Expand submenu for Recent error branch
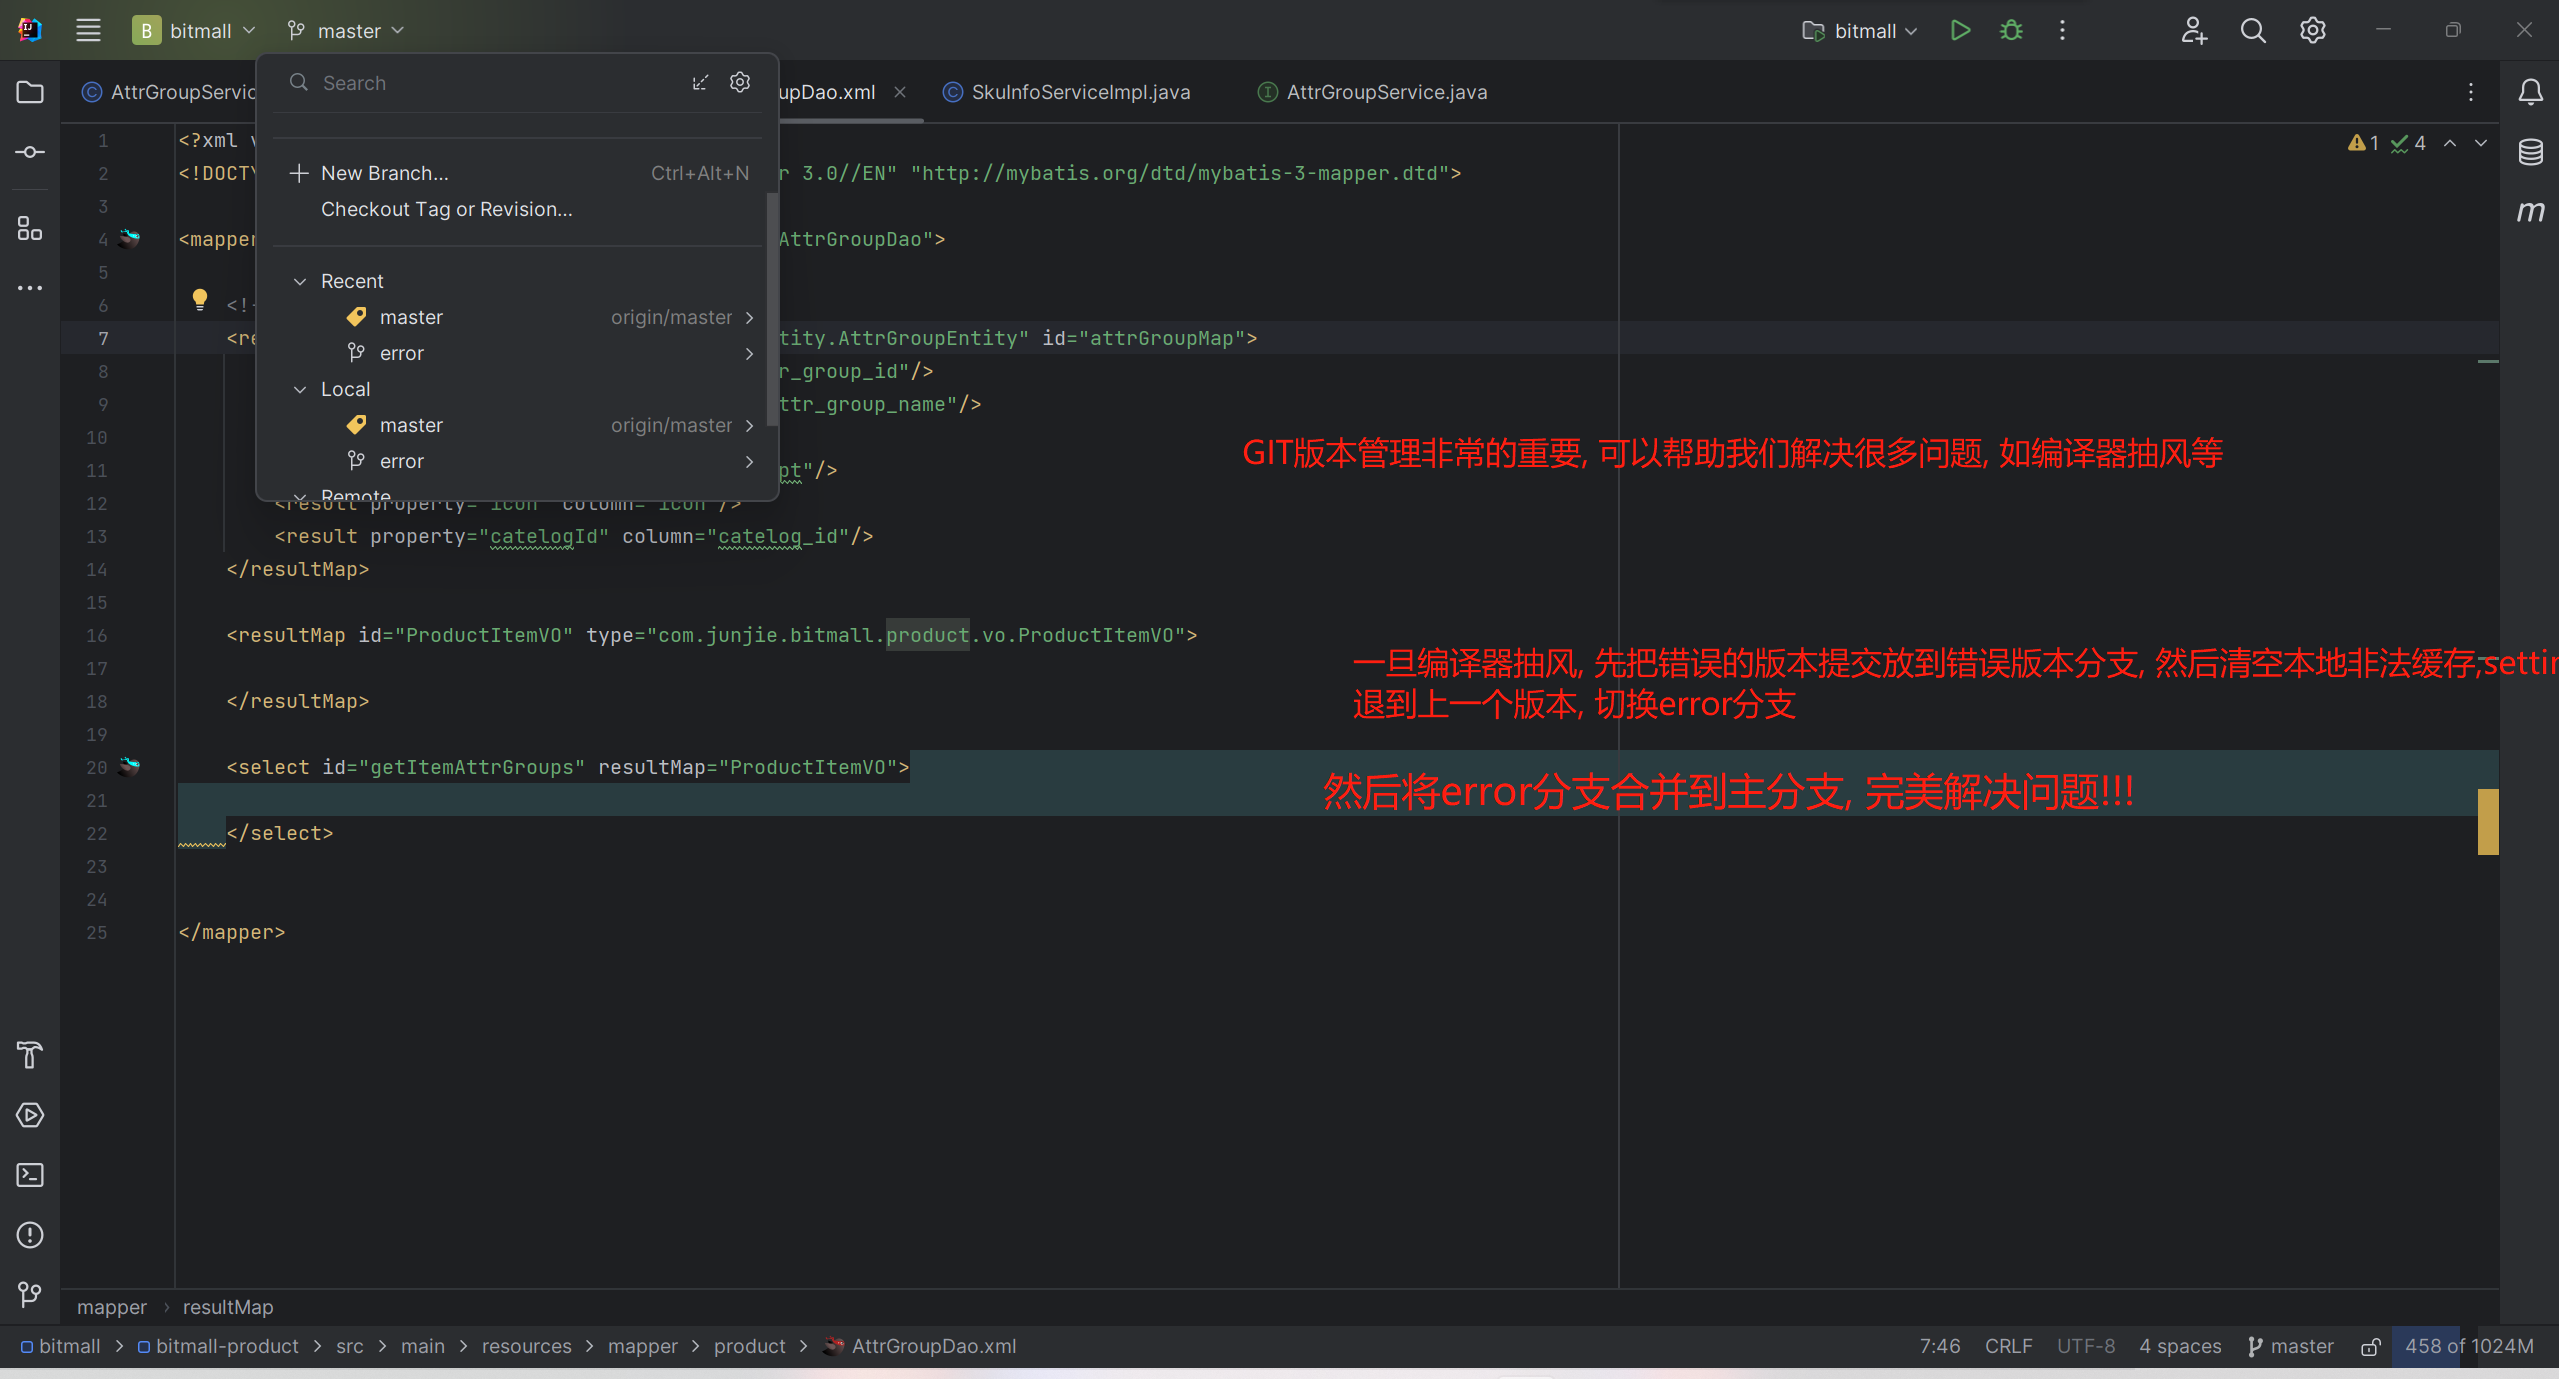The height and width of the screenshot is (1379, 2559). point(749,353)
